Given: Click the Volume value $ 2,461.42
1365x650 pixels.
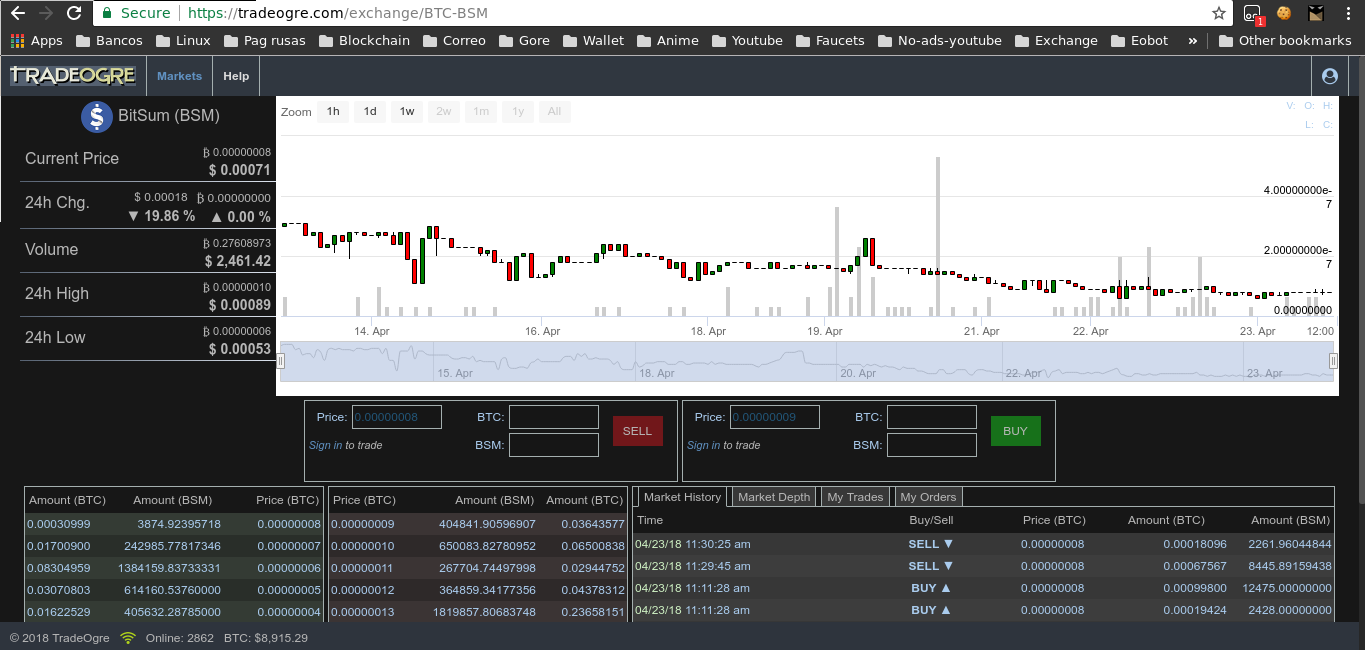Looking at the screenshot, I should point(238,261).
